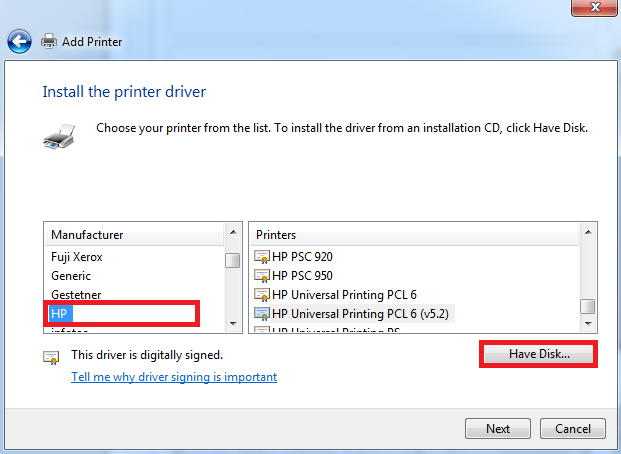Open the Have Disk... dialog
Screen dimensions: 621x454
pos(539,354)
